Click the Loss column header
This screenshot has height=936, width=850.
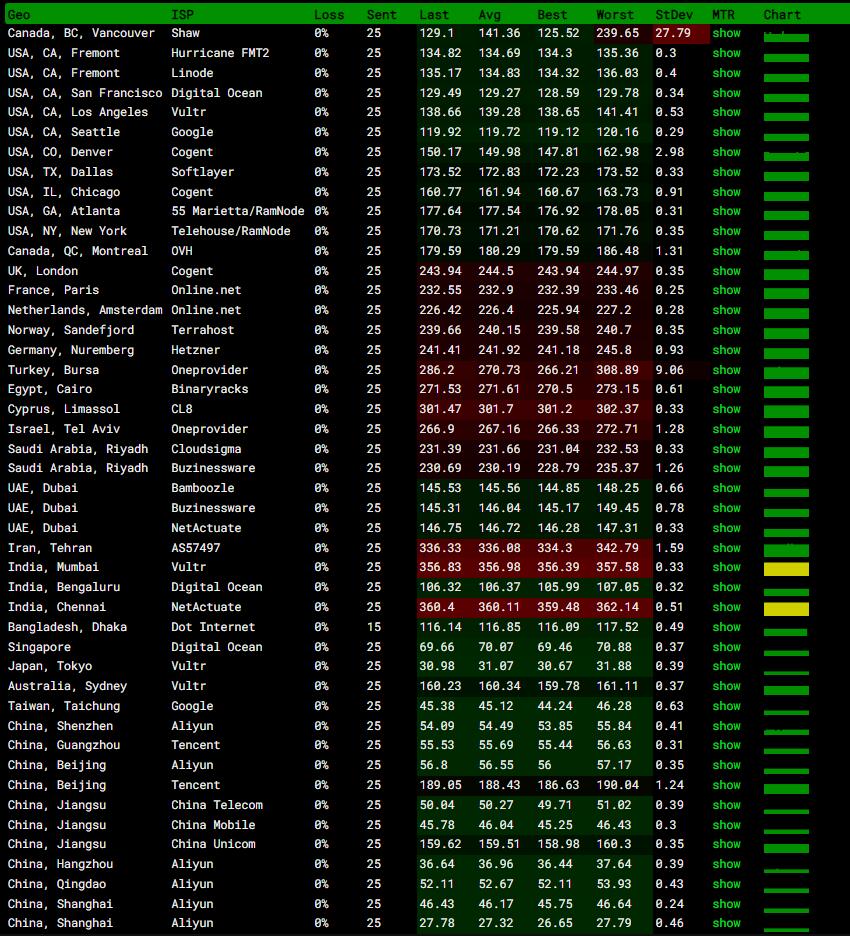[329, 15]
